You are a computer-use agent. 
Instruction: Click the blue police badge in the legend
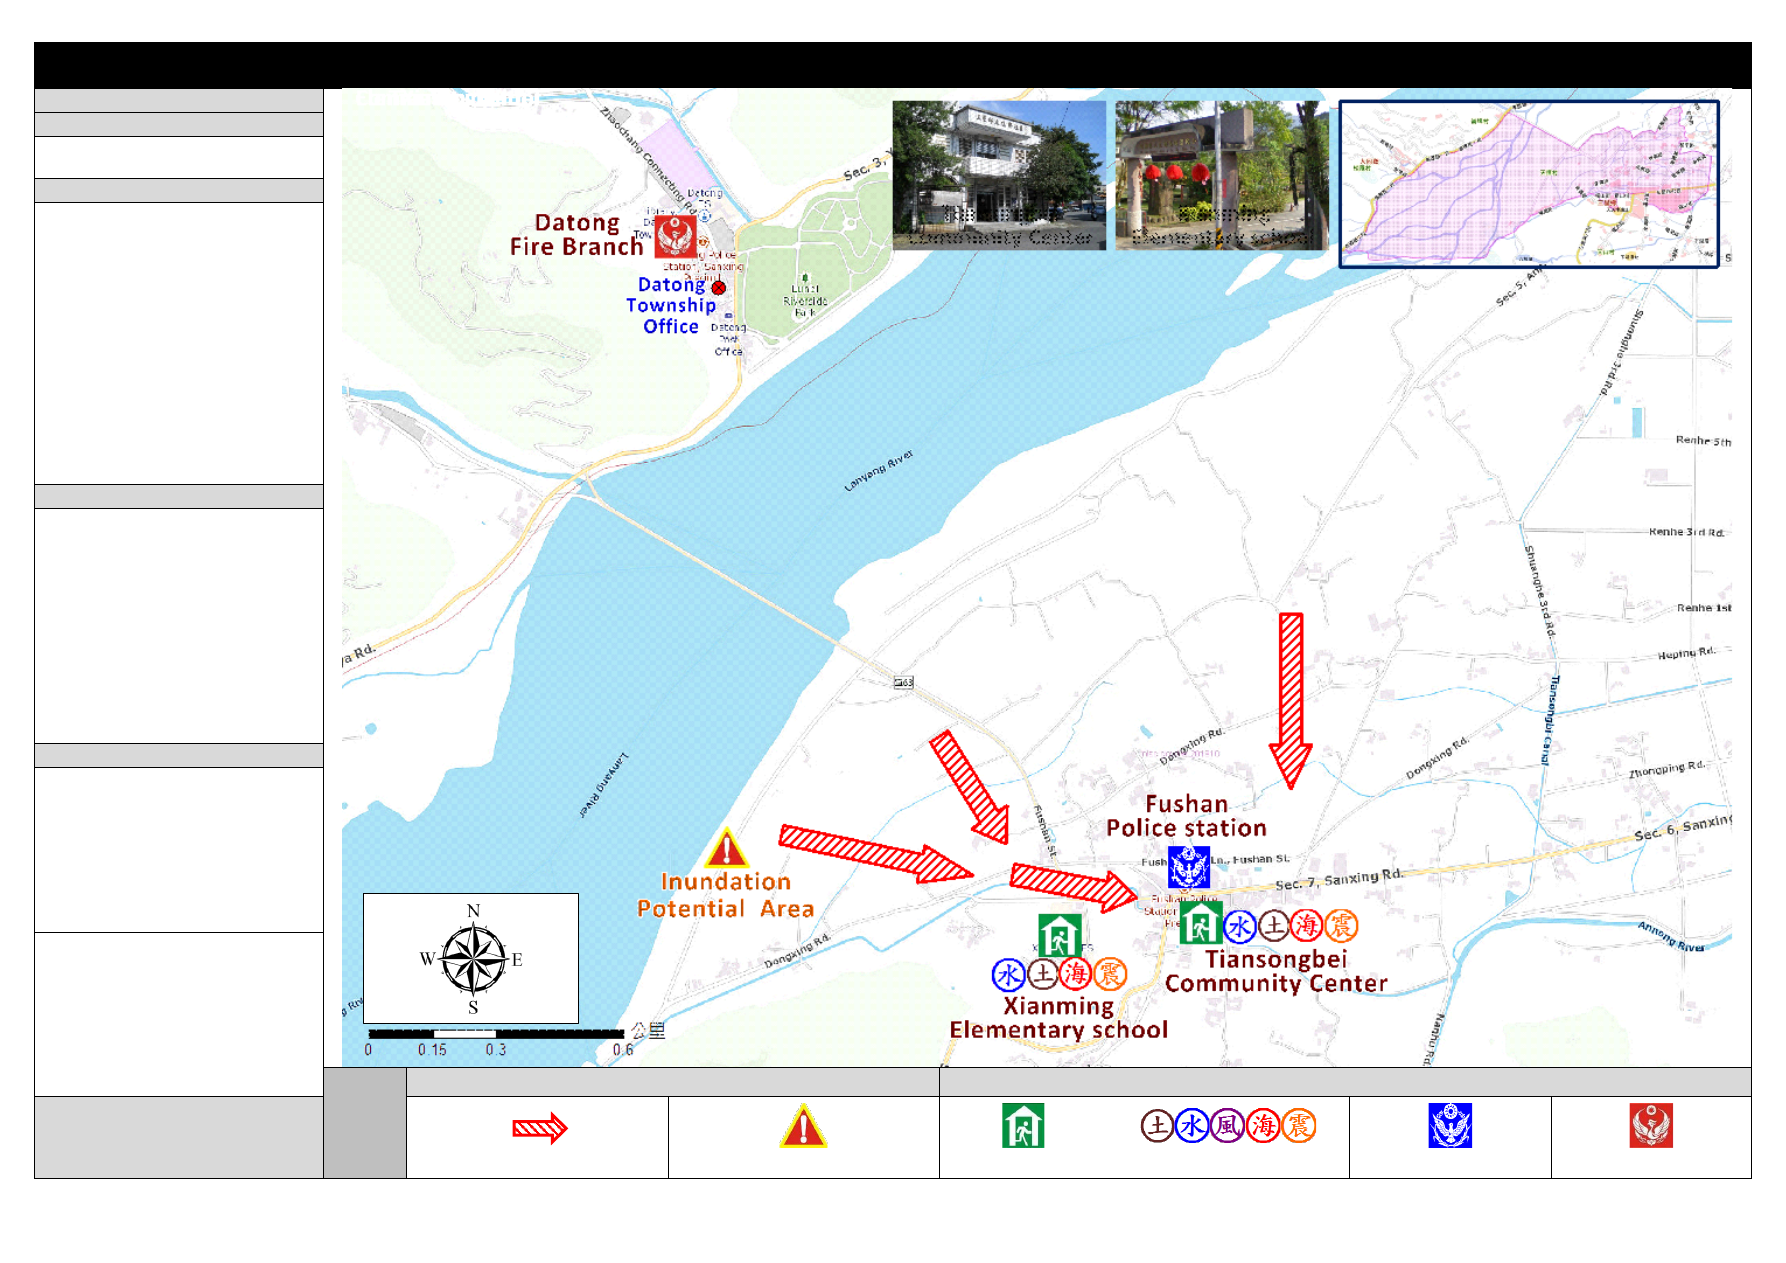tap(1450, 1125)
